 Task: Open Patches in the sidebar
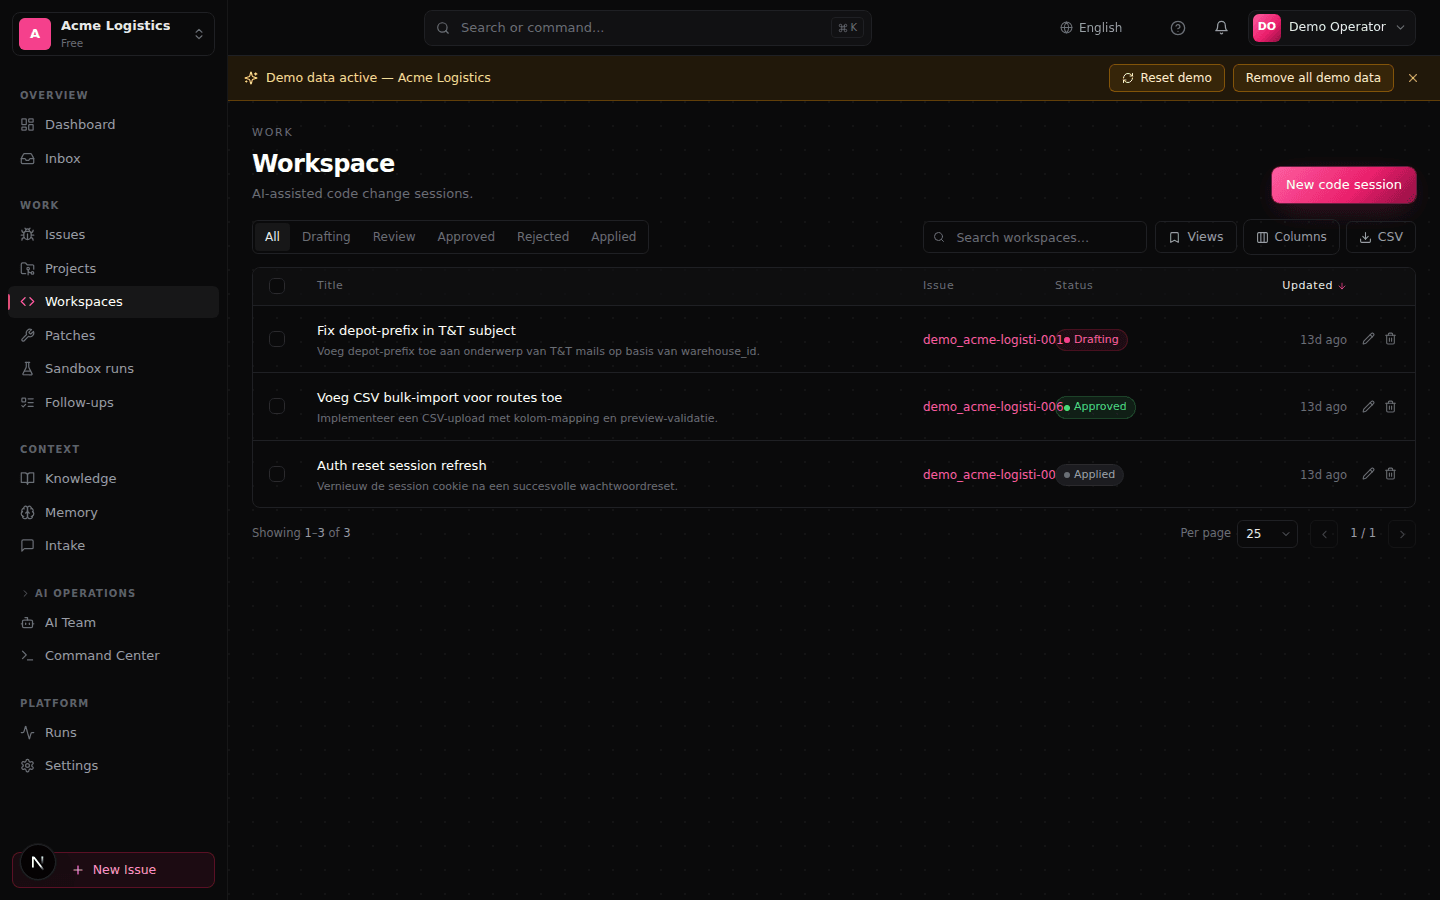tap(113, 336)
